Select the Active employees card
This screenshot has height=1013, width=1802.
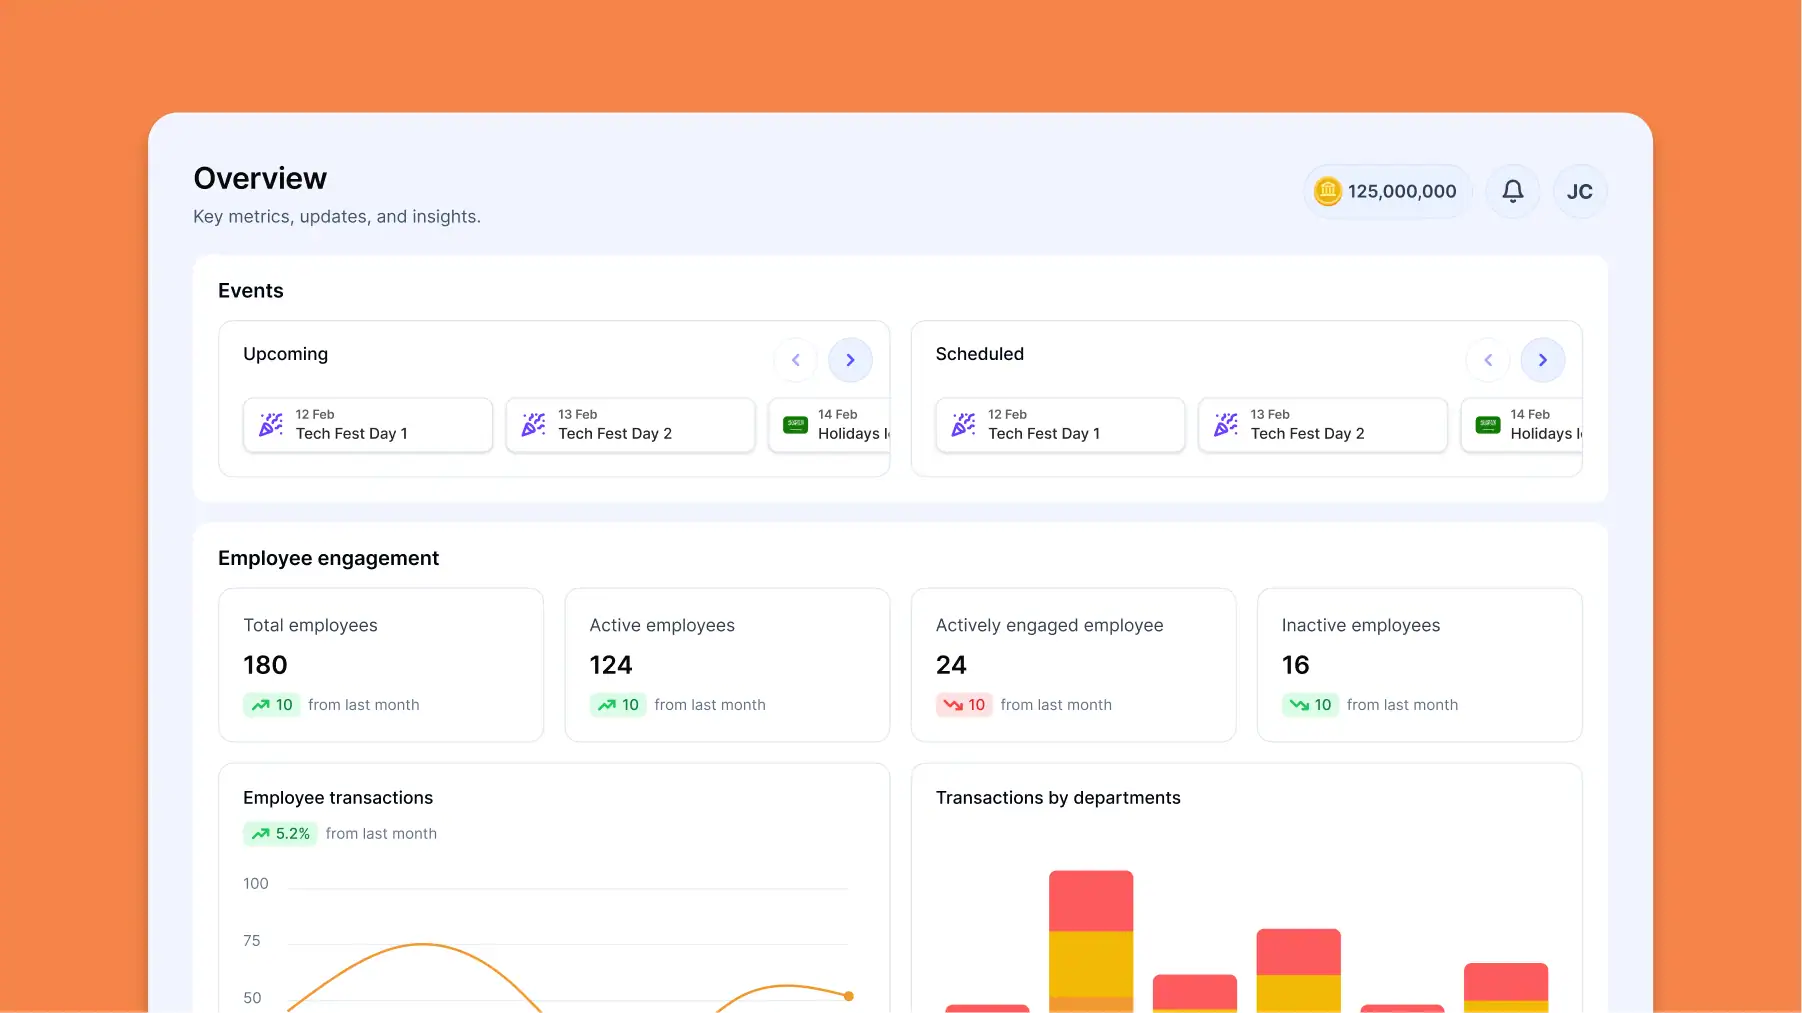tap(727, 665)
